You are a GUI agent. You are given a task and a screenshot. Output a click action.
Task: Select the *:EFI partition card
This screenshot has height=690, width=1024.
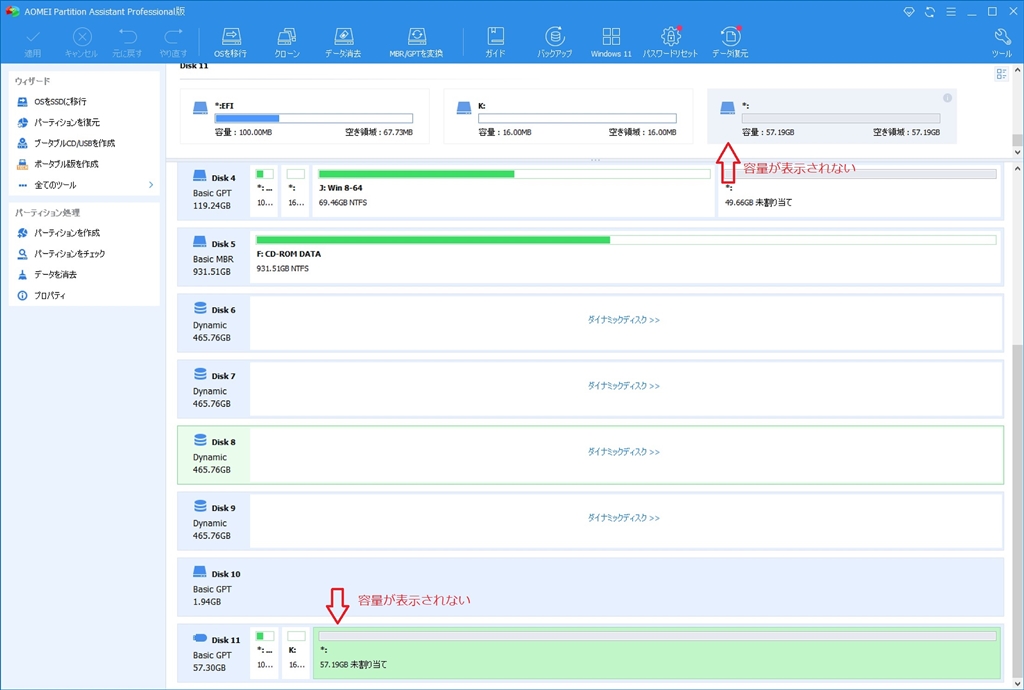click(304, 116)
